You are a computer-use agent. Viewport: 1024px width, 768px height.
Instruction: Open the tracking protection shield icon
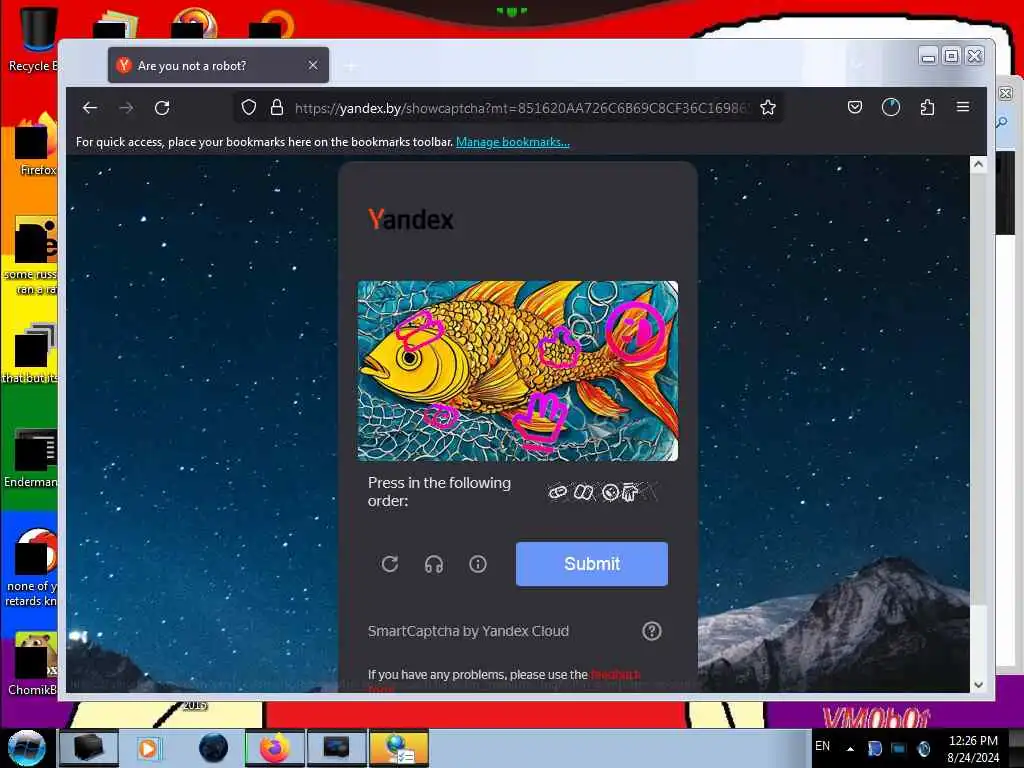(x=249, y=108)
